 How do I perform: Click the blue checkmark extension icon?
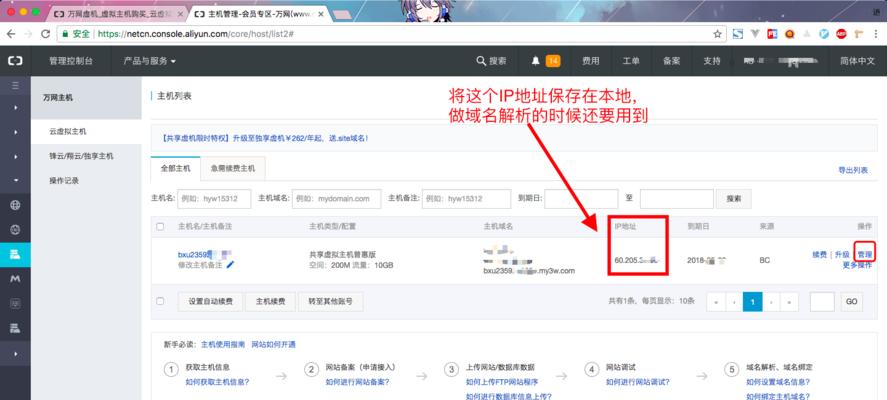pos(824,34)
